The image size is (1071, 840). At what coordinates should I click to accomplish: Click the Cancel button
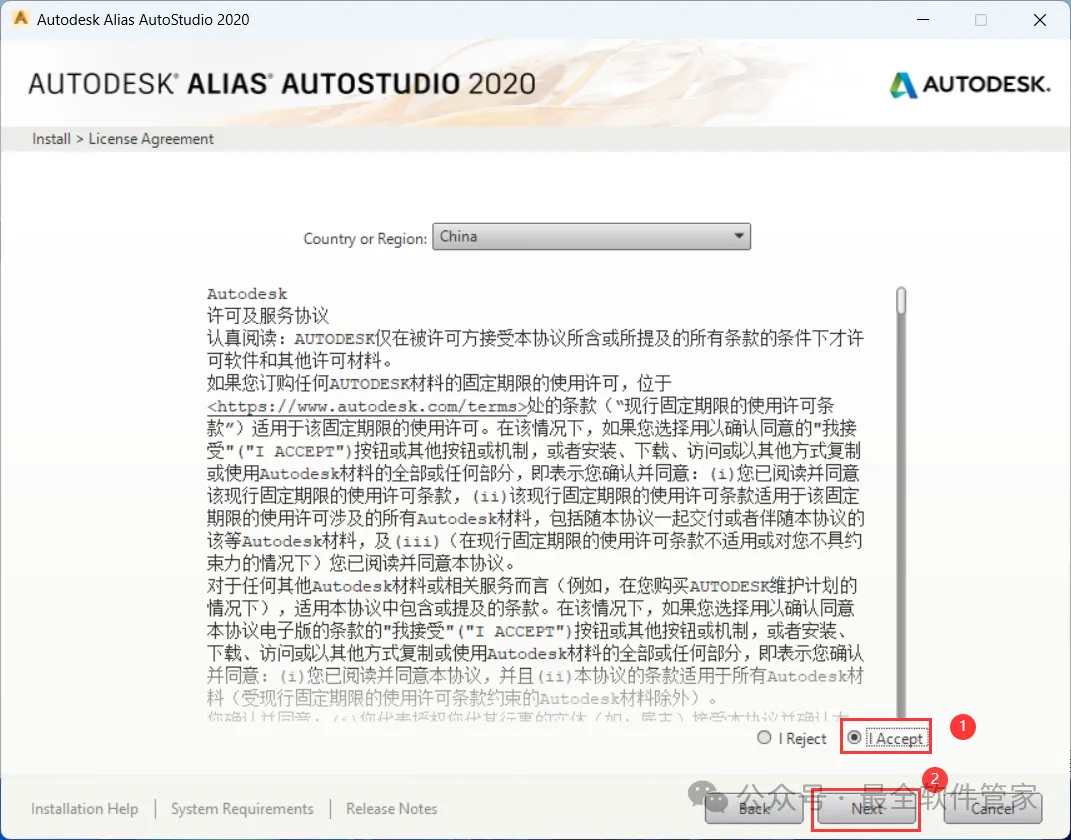(x=992, y=809)
